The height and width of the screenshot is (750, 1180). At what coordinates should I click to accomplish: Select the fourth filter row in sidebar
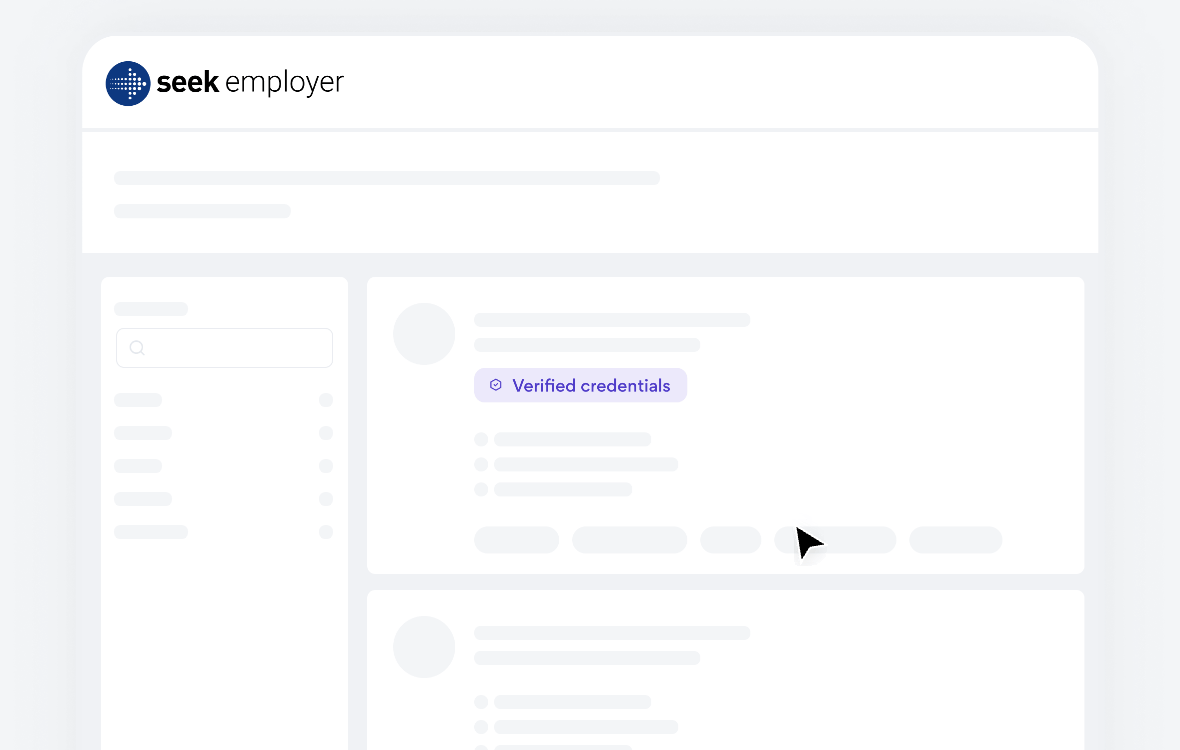click(143, 499)
